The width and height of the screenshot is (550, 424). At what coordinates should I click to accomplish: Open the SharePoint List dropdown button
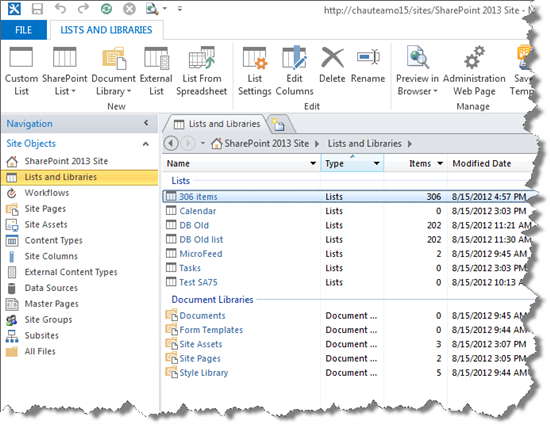[65, 71]
